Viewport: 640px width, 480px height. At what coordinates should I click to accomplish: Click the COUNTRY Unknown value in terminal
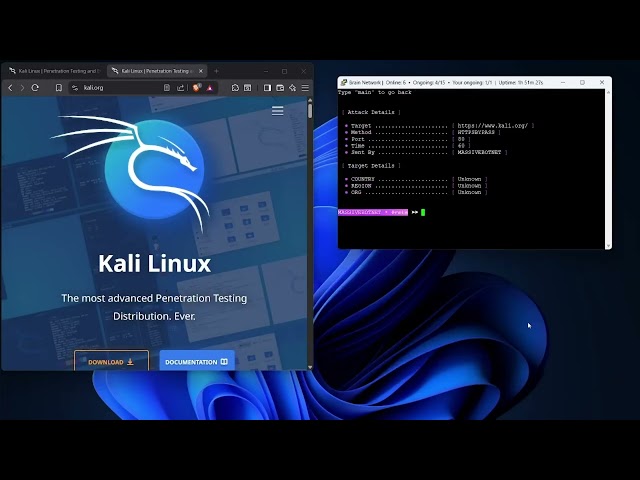469,179
